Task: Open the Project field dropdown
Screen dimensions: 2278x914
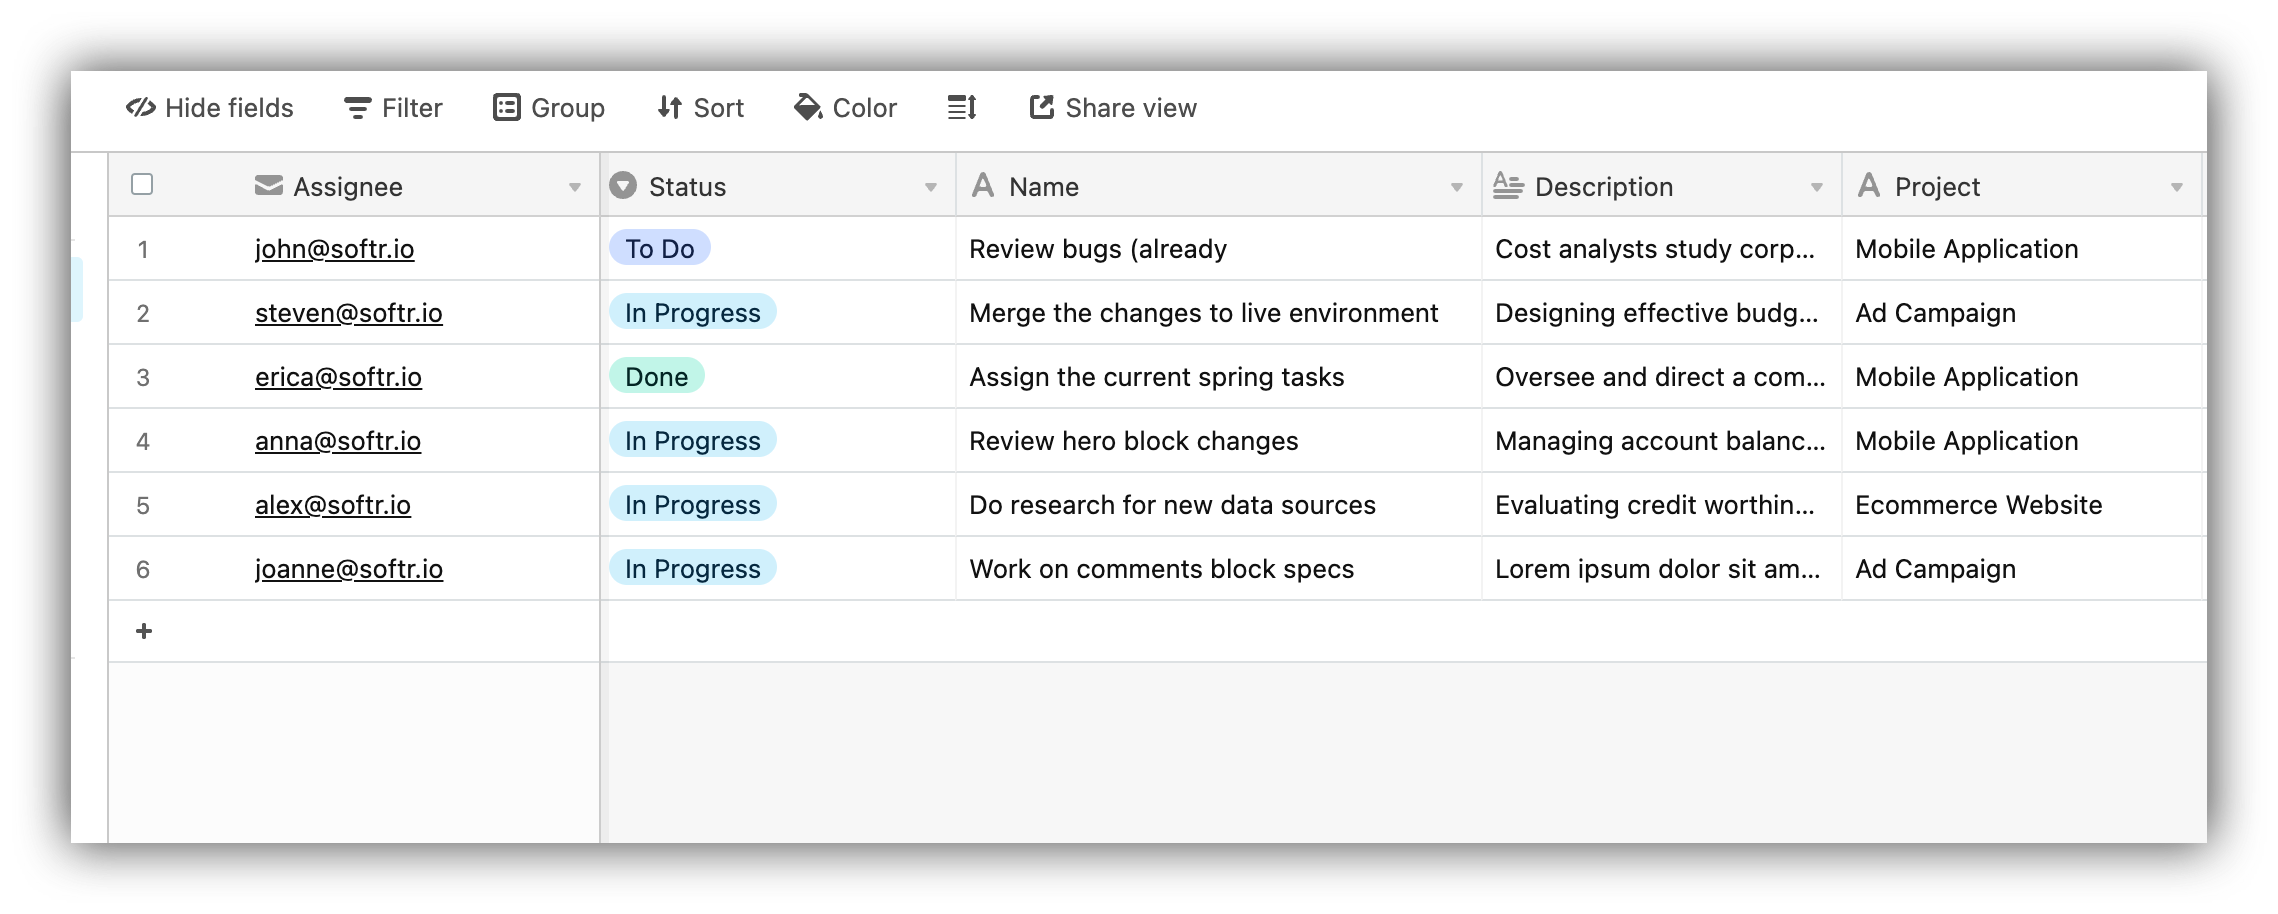Action: [x=2177, y=186]
